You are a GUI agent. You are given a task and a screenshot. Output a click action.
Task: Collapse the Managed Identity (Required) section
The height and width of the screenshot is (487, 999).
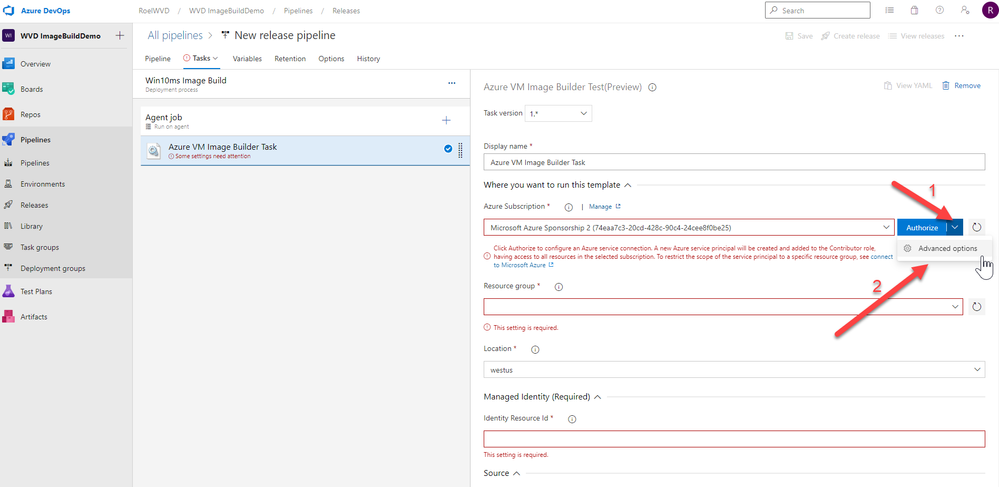tap(598, 396)
